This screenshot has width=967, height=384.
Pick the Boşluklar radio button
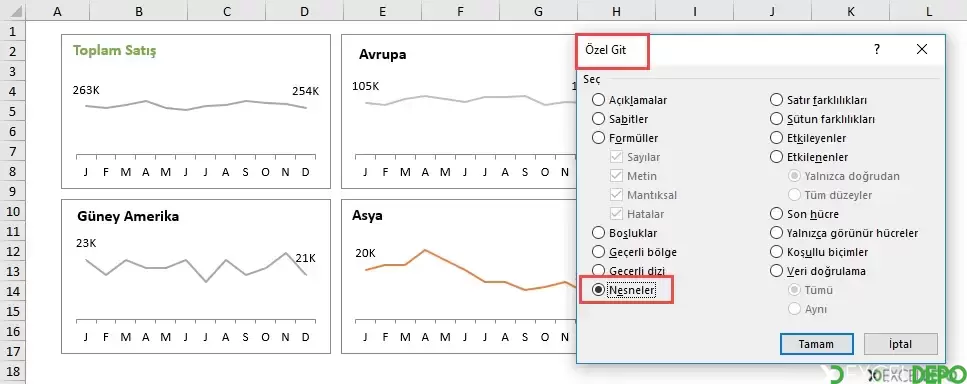[x=624, y=233]
